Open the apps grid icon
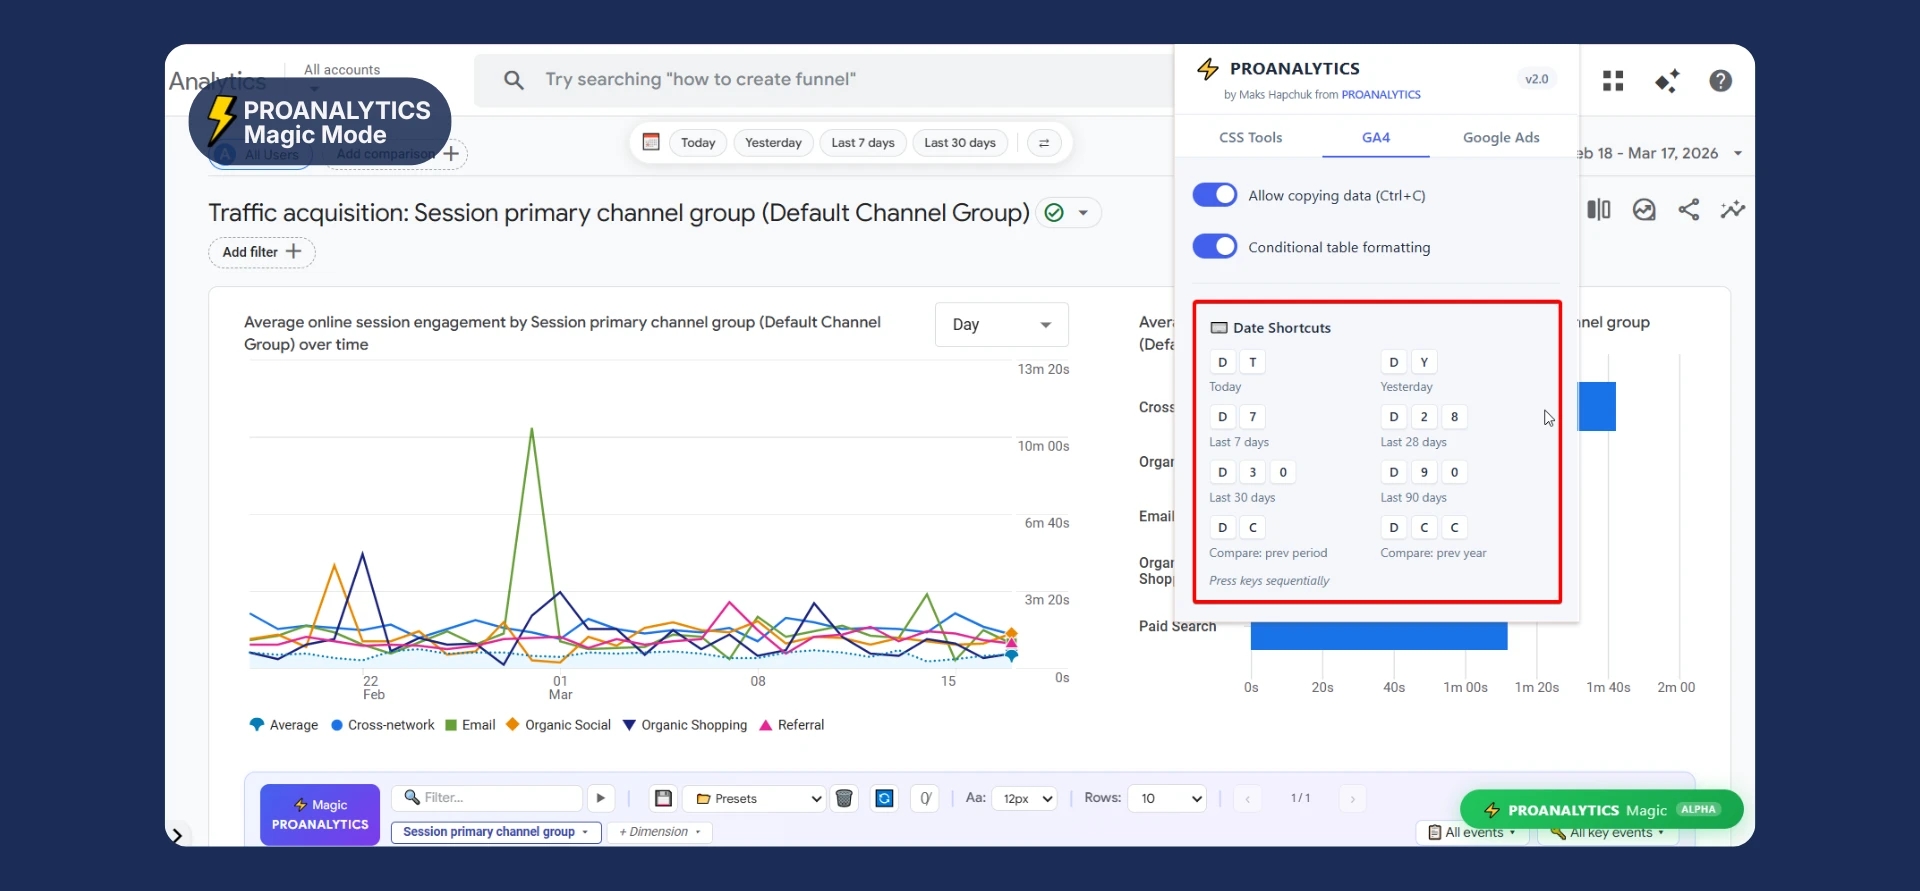This screenshot has height=891, width=1920. [1613, 81]
